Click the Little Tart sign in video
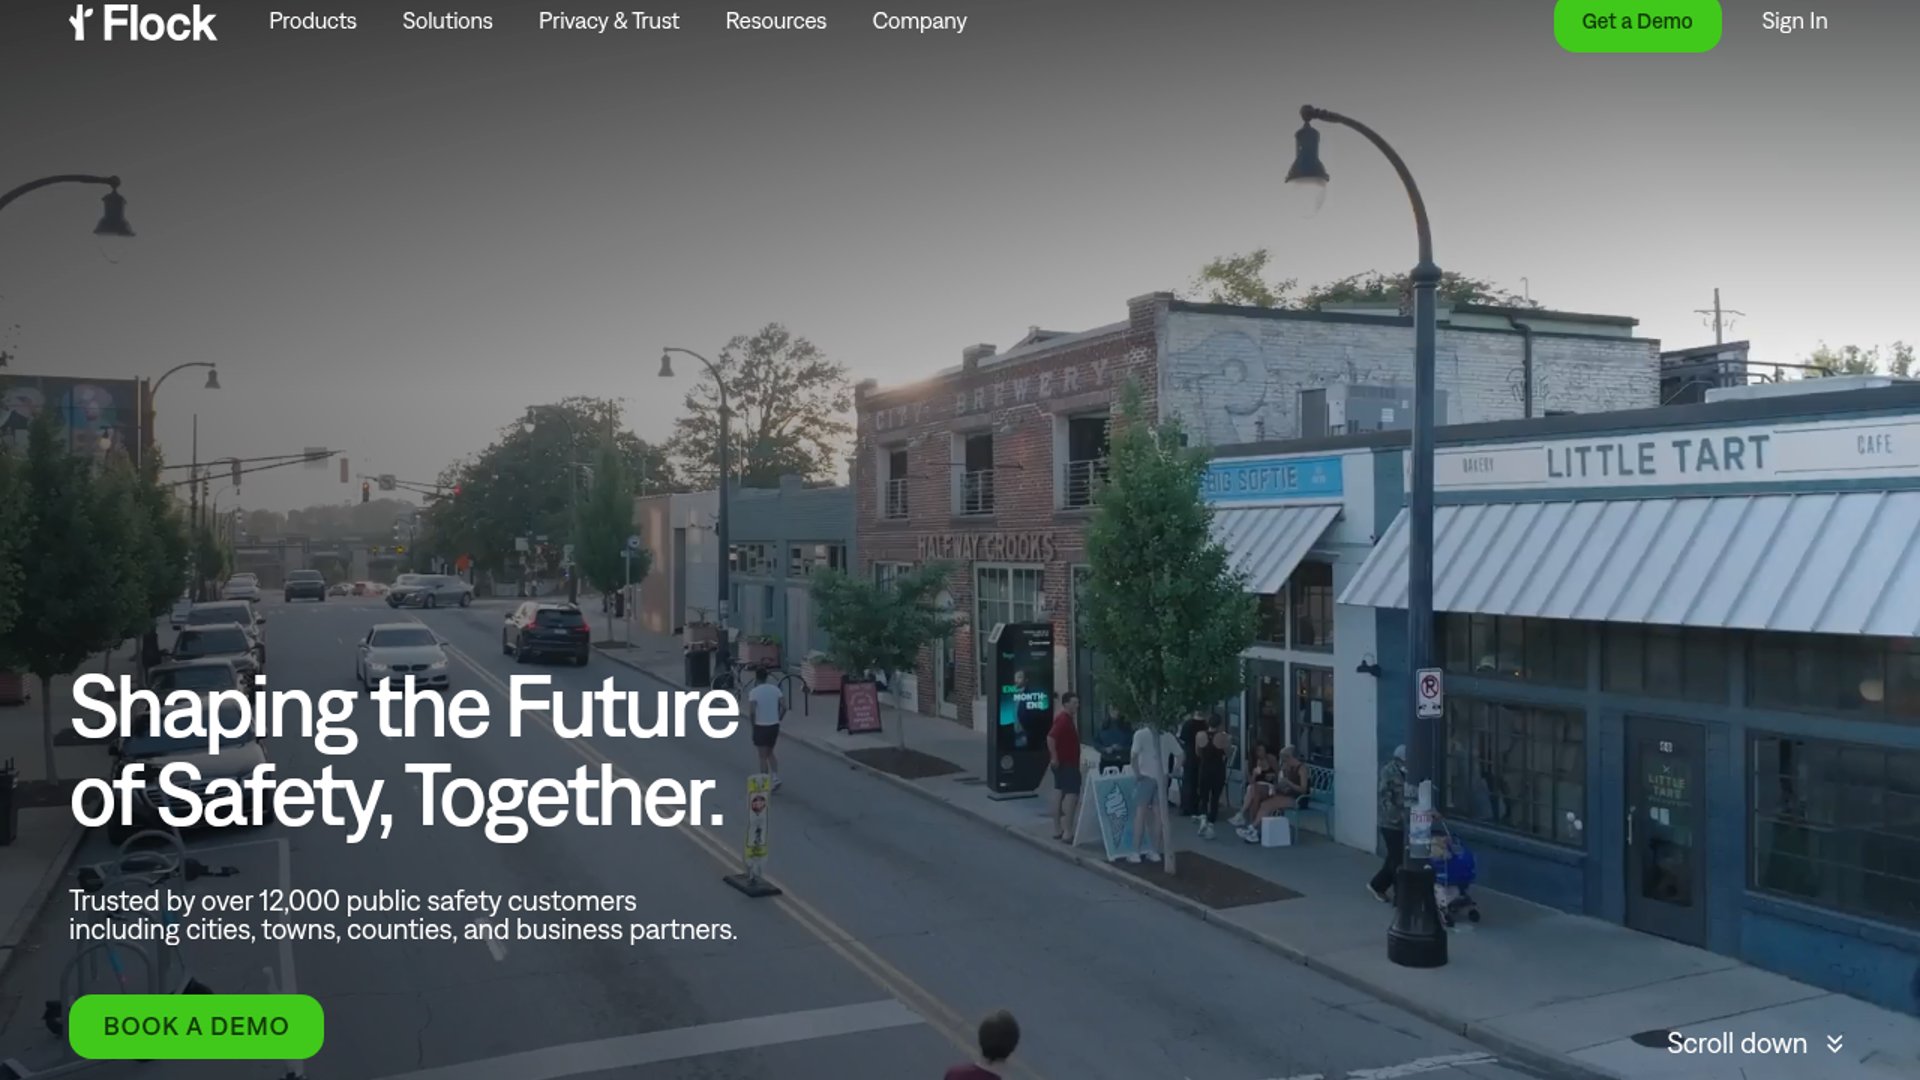The height and width of the screenshot is (1080, 1920). click(1657, 457)
